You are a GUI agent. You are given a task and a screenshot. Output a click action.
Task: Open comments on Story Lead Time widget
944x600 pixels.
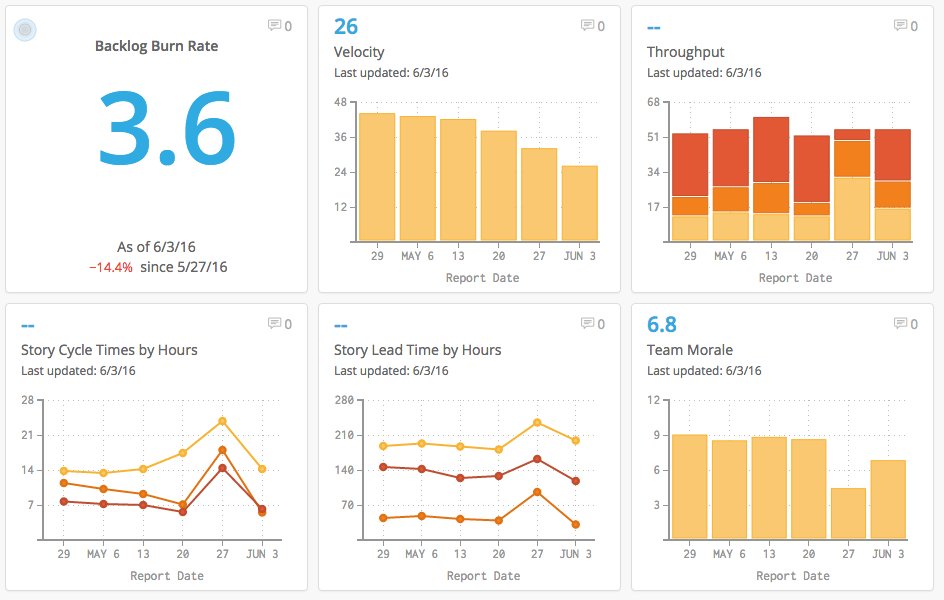click(588, 324)
